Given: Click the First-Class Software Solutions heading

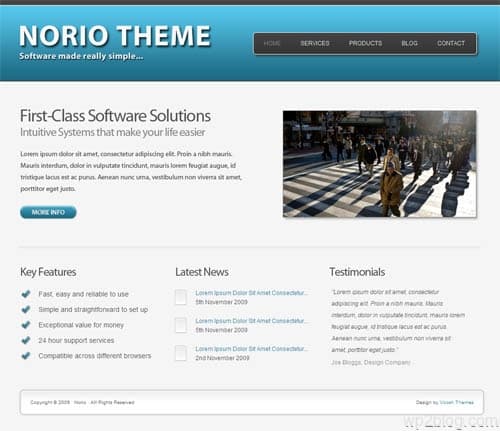Looking at the screenshot, I should [x=115, y=116].
